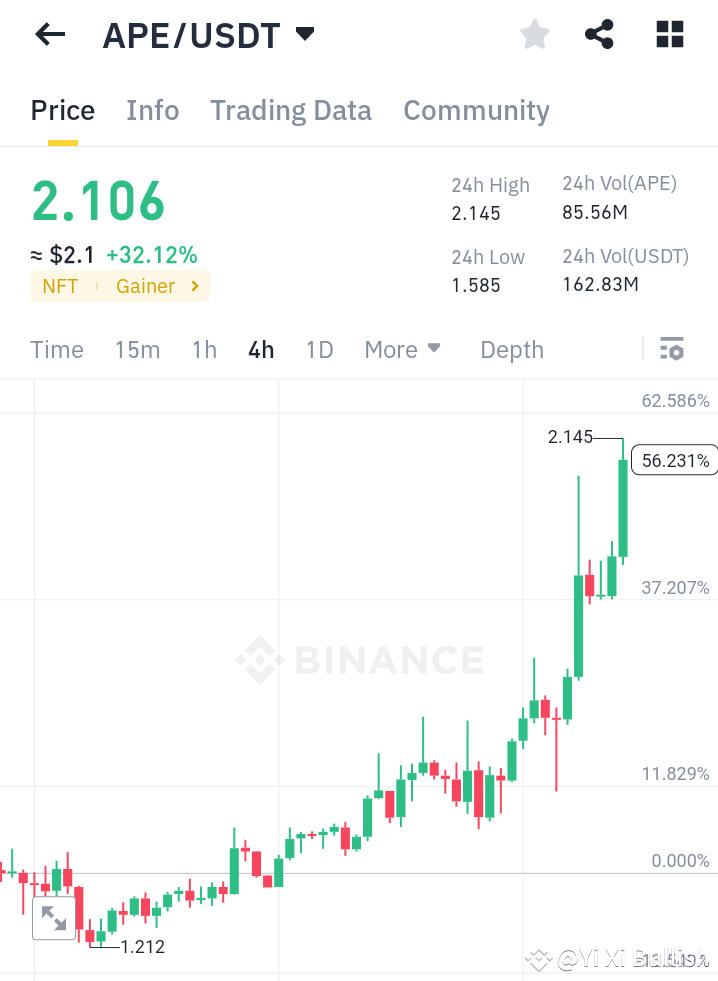Open the Community tab
Viewport: 718px width, 981px height.
pyautogui.click(x=477, y=110)
